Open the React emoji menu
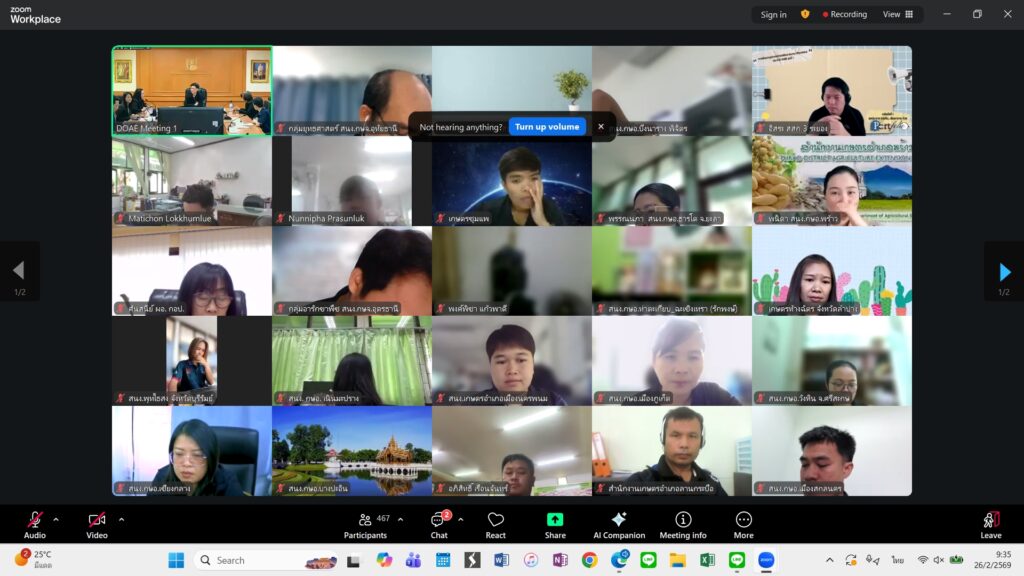The width and height of the screenshot is (1024, 576). 496,523
